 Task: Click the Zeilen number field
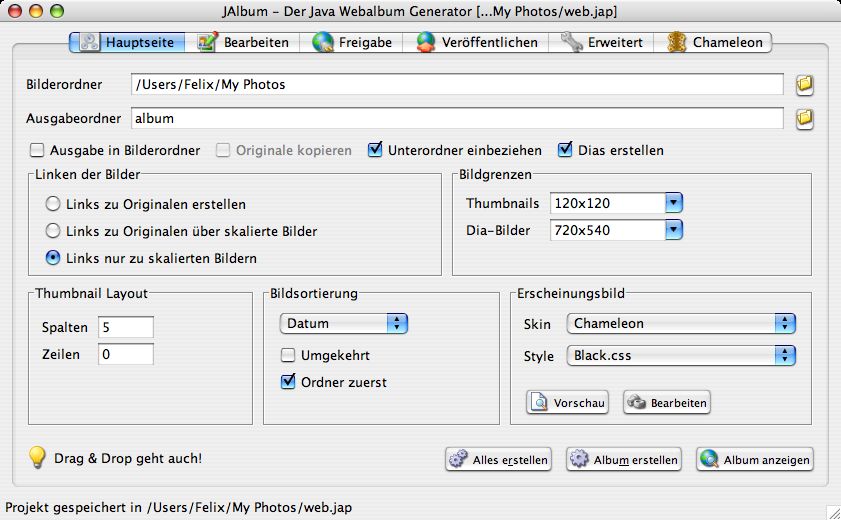pos(126,354)
